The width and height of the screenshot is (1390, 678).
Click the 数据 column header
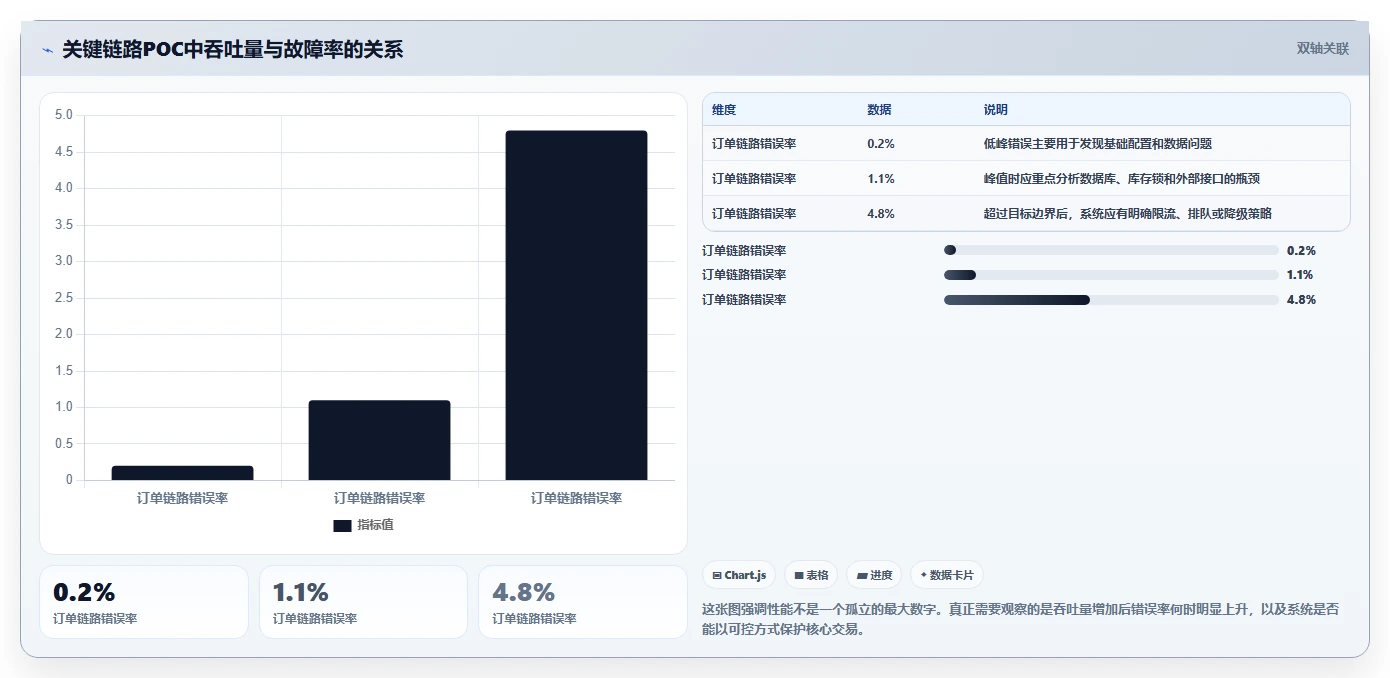click(879, 110)
